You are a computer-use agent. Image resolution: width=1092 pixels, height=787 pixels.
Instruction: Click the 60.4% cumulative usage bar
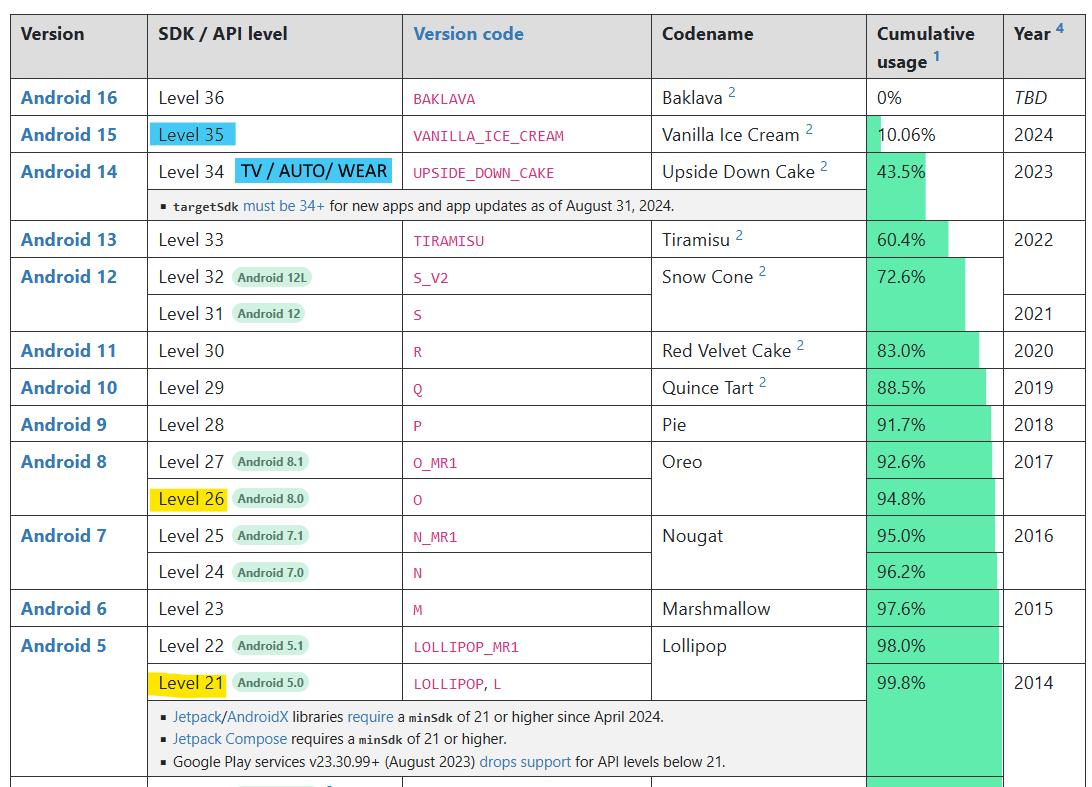(x=907, y=240)
